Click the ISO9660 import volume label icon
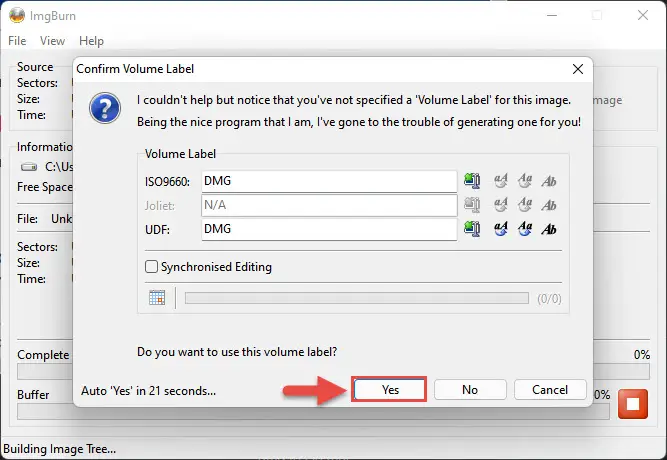 click(x=472, y=181)
